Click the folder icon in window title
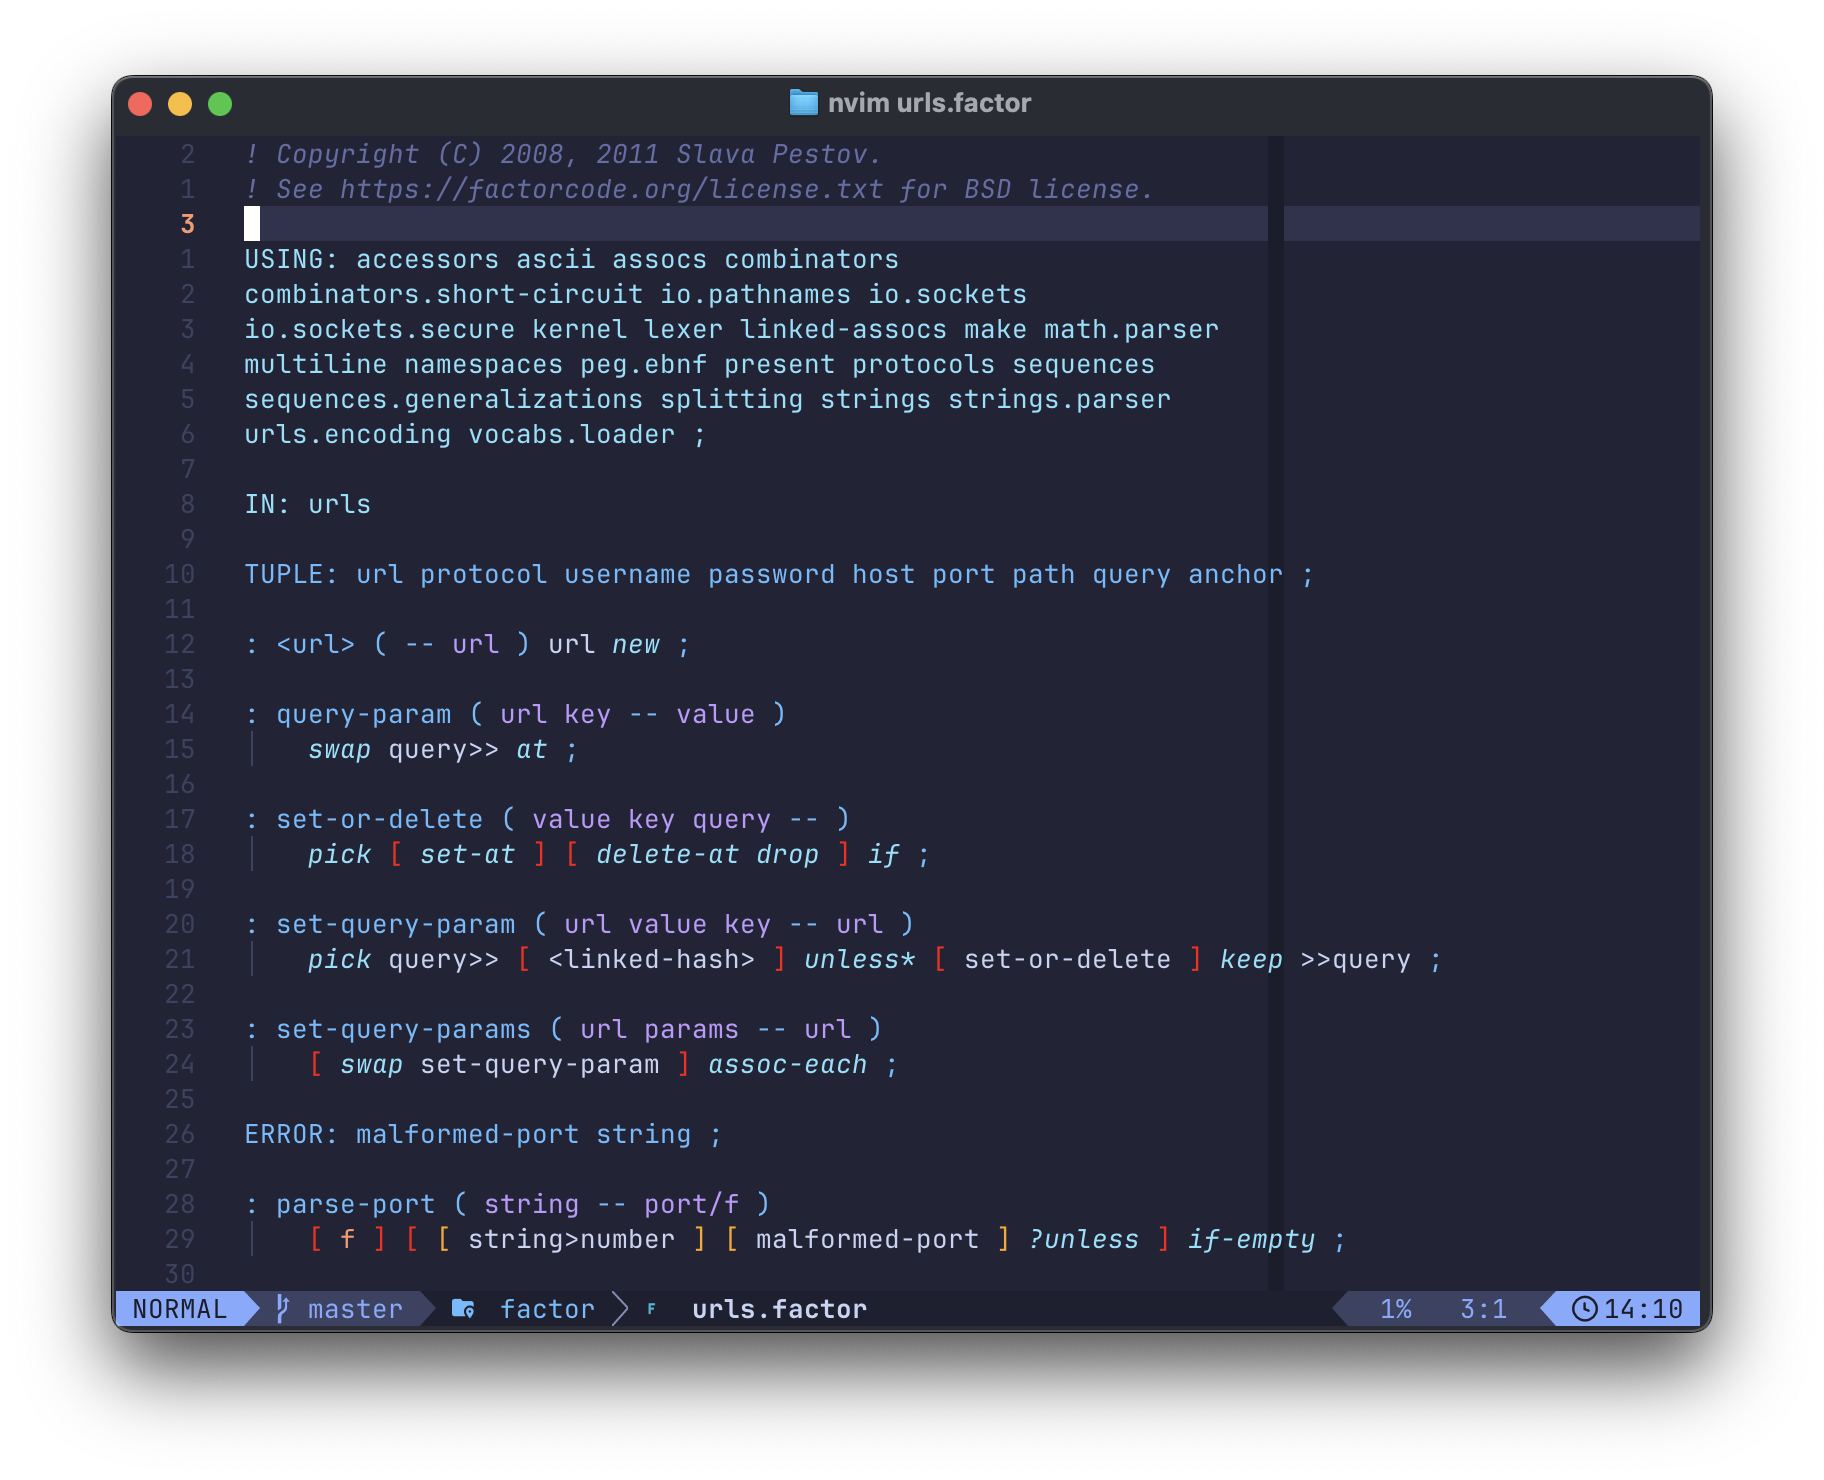 [803, 102]
